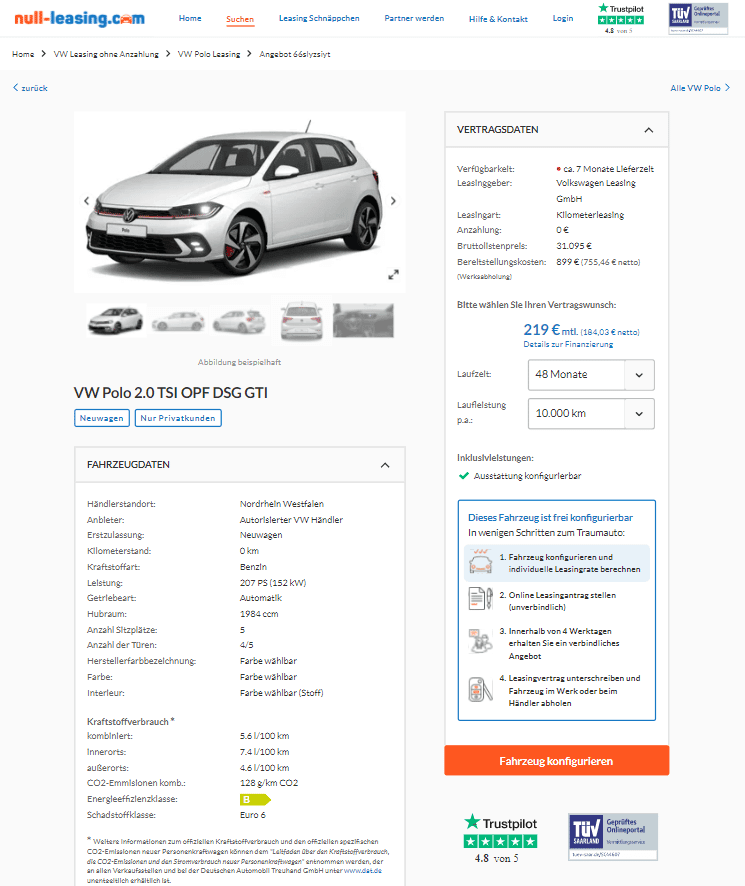
Task: Click 'Dieses Fahrzeug ist frei konfigurierbar' heading
Action: [550, 518]
